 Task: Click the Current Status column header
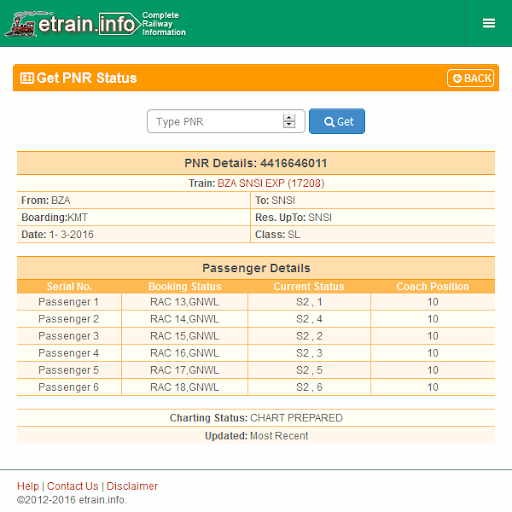click(309, 286)
